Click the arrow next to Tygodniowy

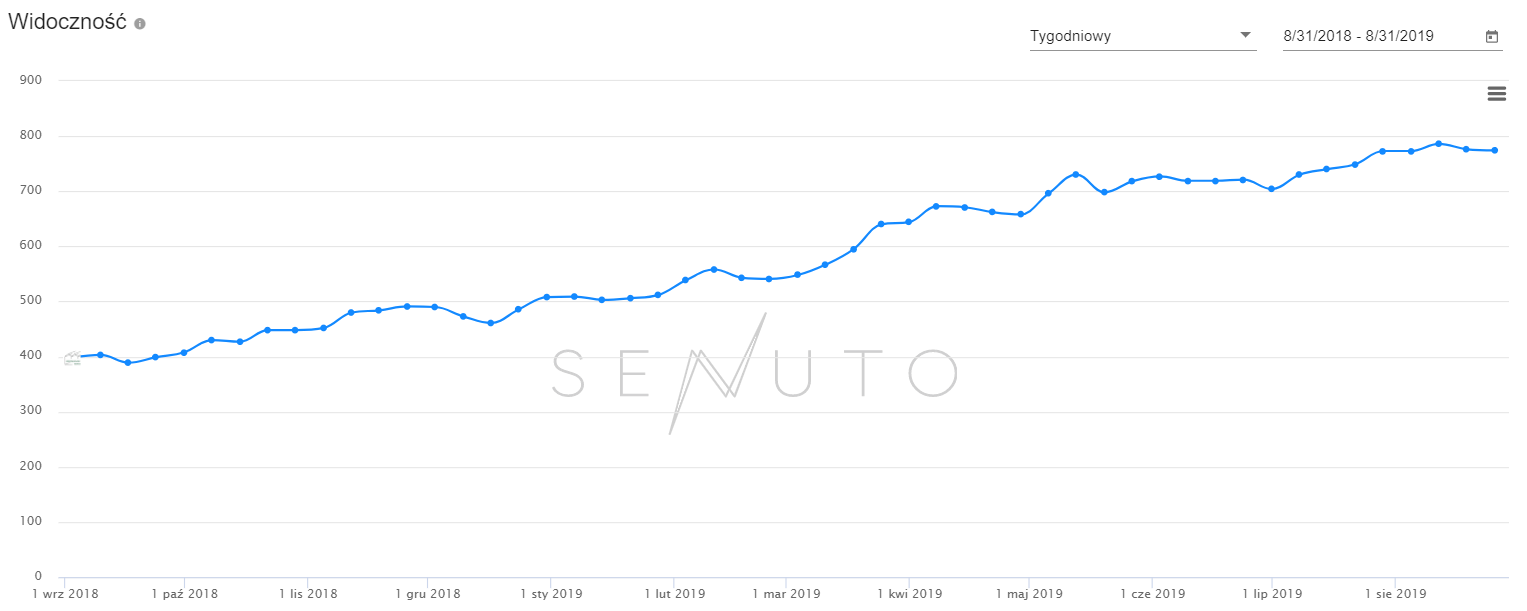pos(1245,35)
